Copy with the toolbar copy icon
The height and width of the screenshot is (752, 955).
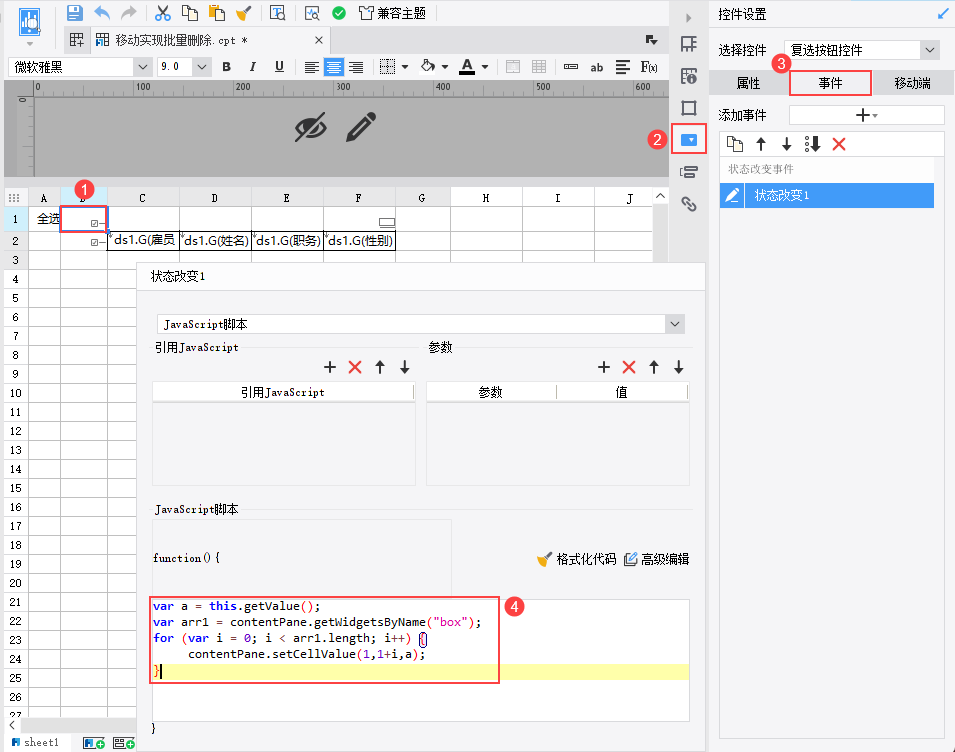pos(190,13)
